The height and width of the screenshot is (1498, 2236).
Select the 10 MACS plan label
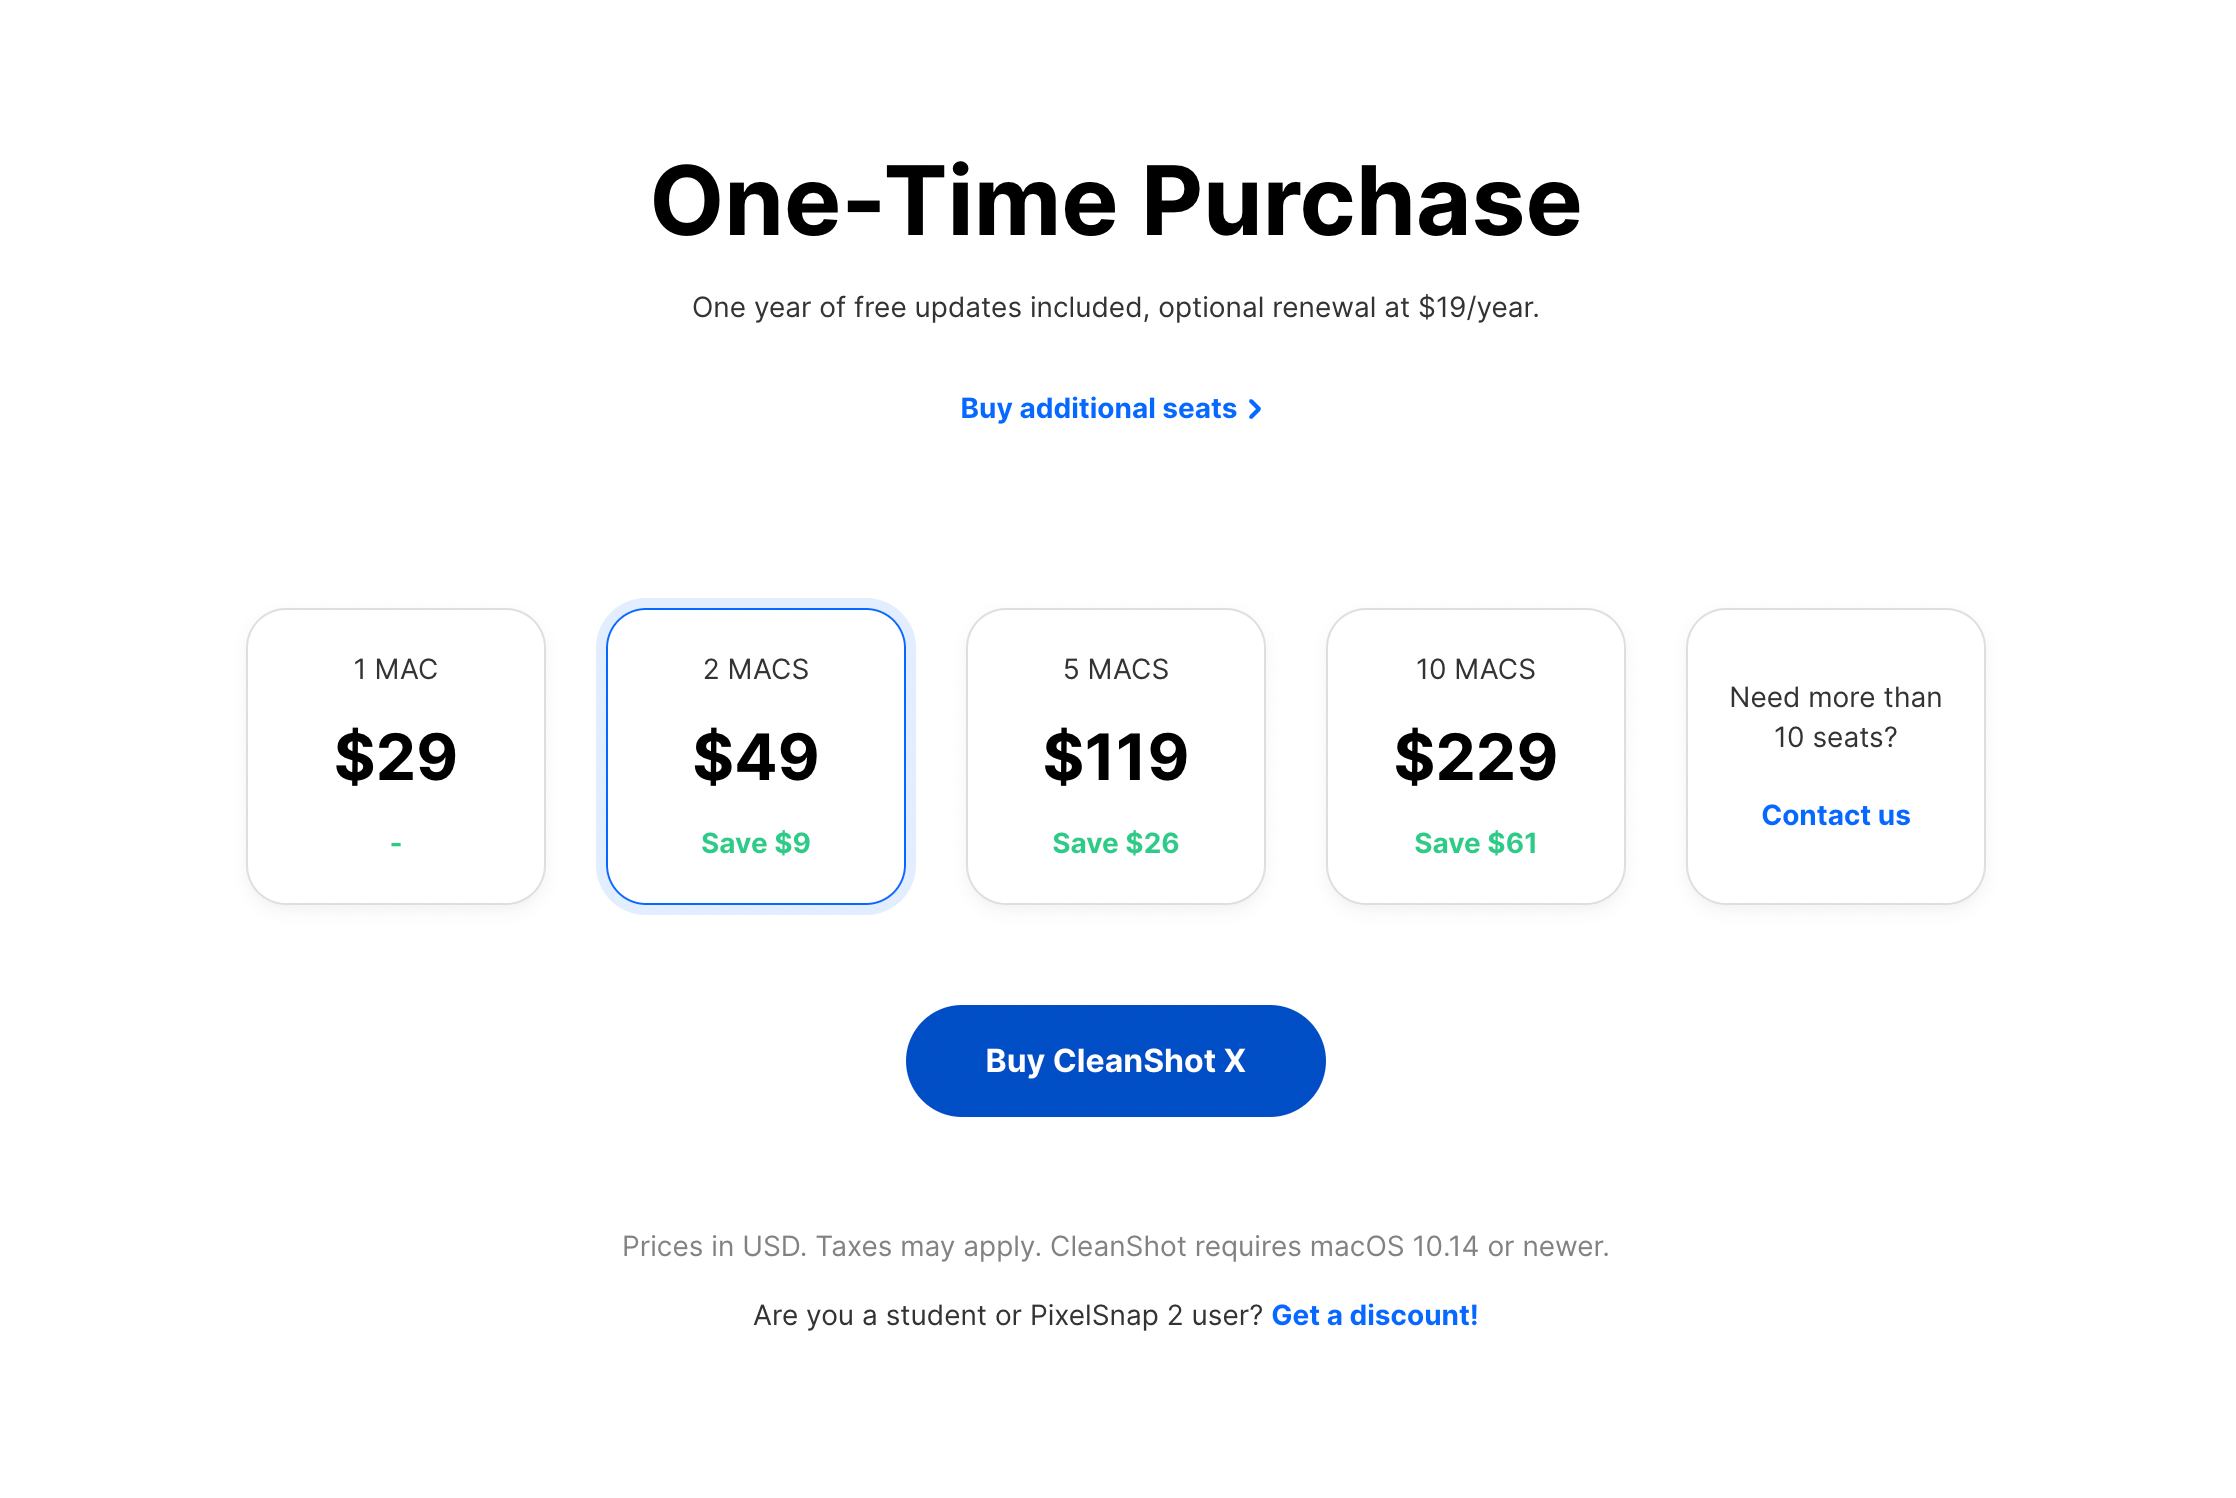(x=1476, y=669)
